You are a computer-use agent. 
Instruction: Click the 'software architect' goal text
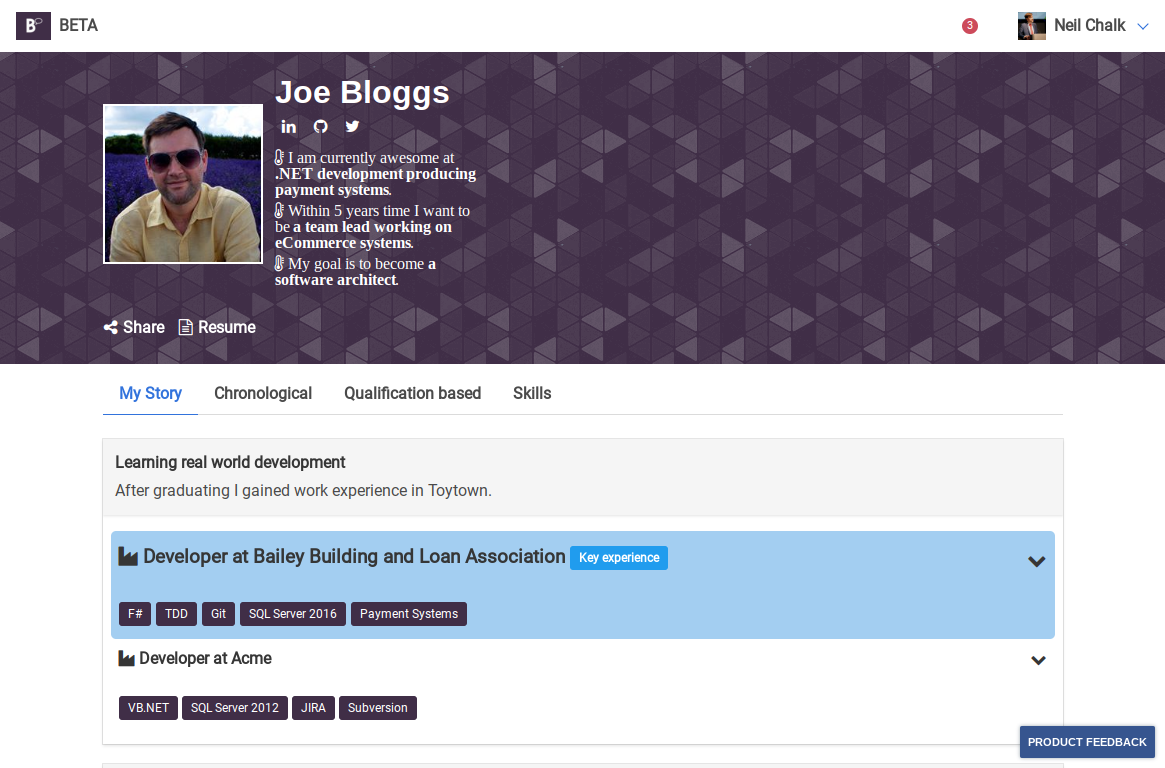coord(337,280)
